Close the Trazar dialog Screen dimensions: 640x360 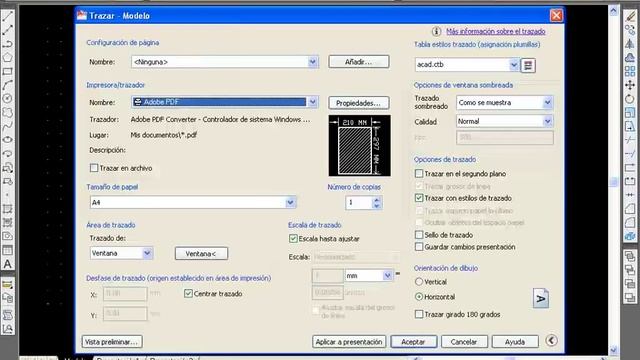556,16
